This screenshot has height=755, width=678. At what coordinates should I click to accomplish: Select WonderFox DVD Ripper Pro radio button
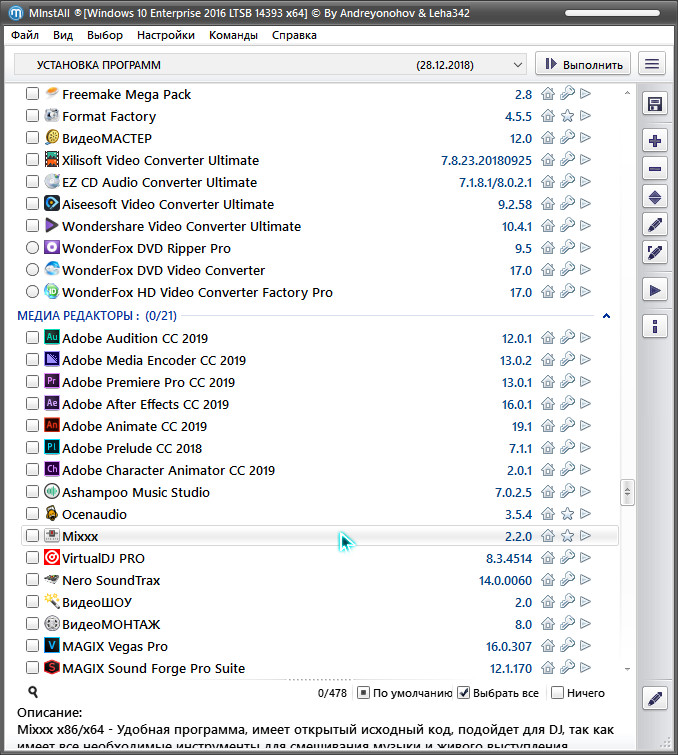click(33, 248)
